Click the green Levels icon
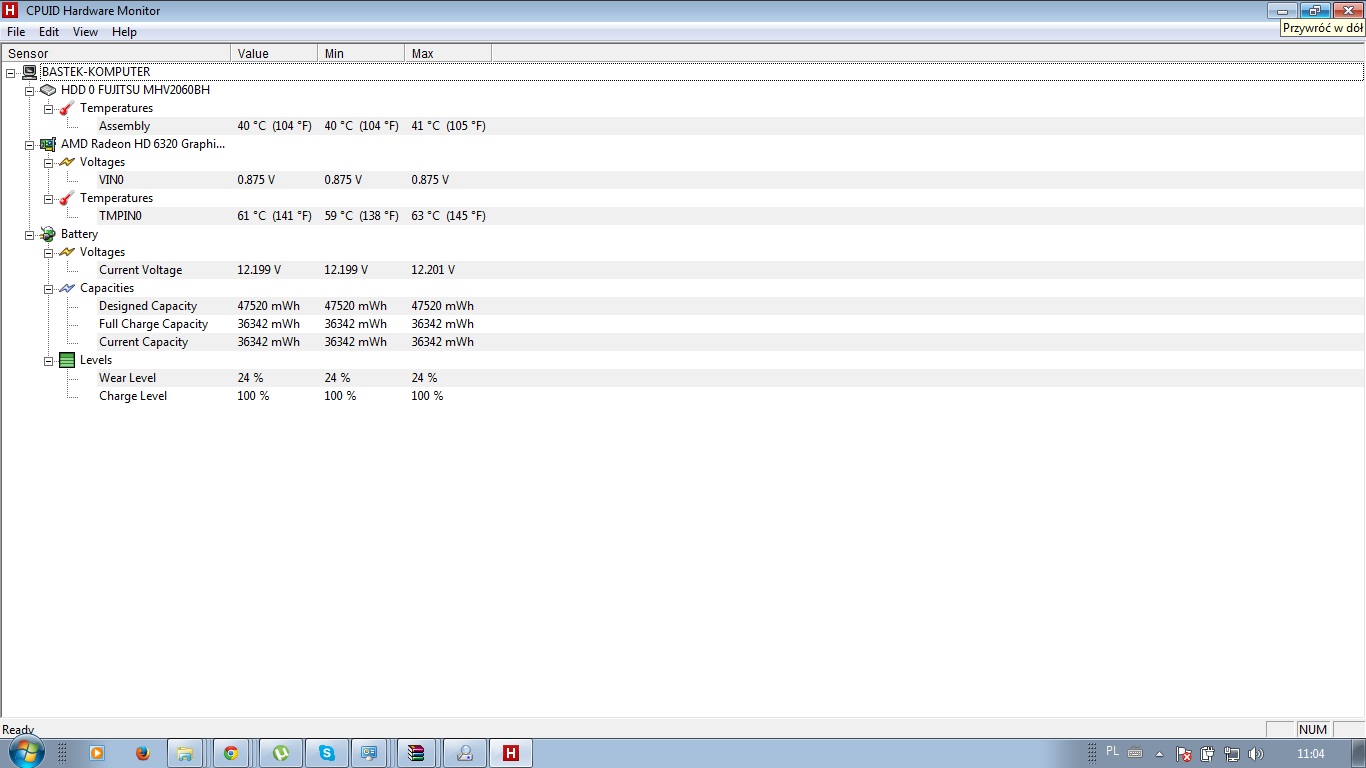 (67, 360)
